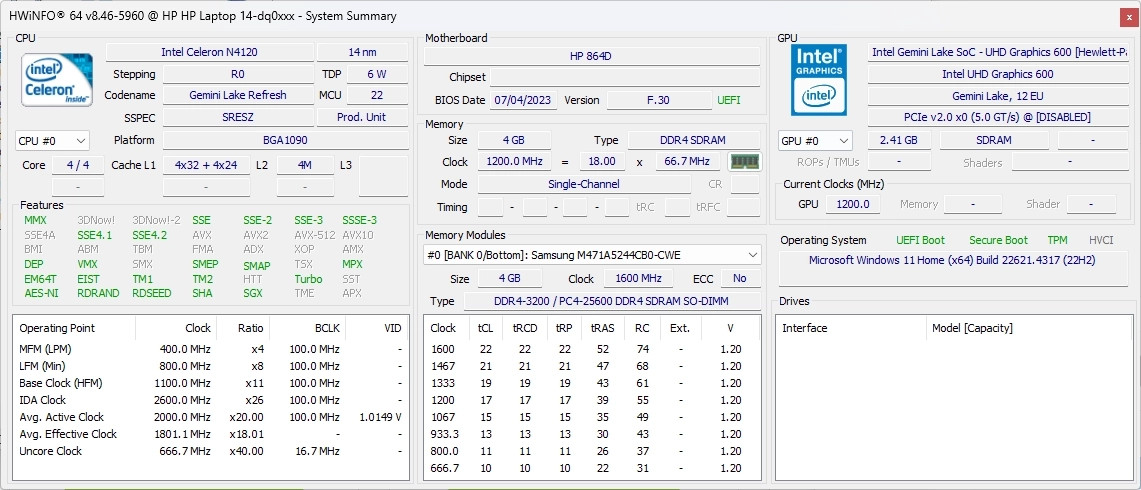
Task: Open the CPU #0 selector dropdown
Action: coord(52,141)
